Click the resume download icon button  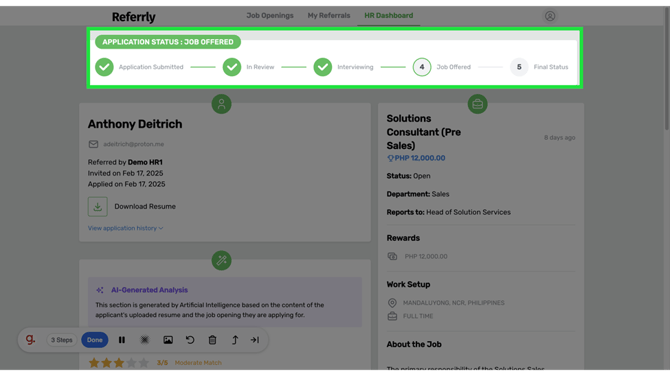(x=98, y=206)
